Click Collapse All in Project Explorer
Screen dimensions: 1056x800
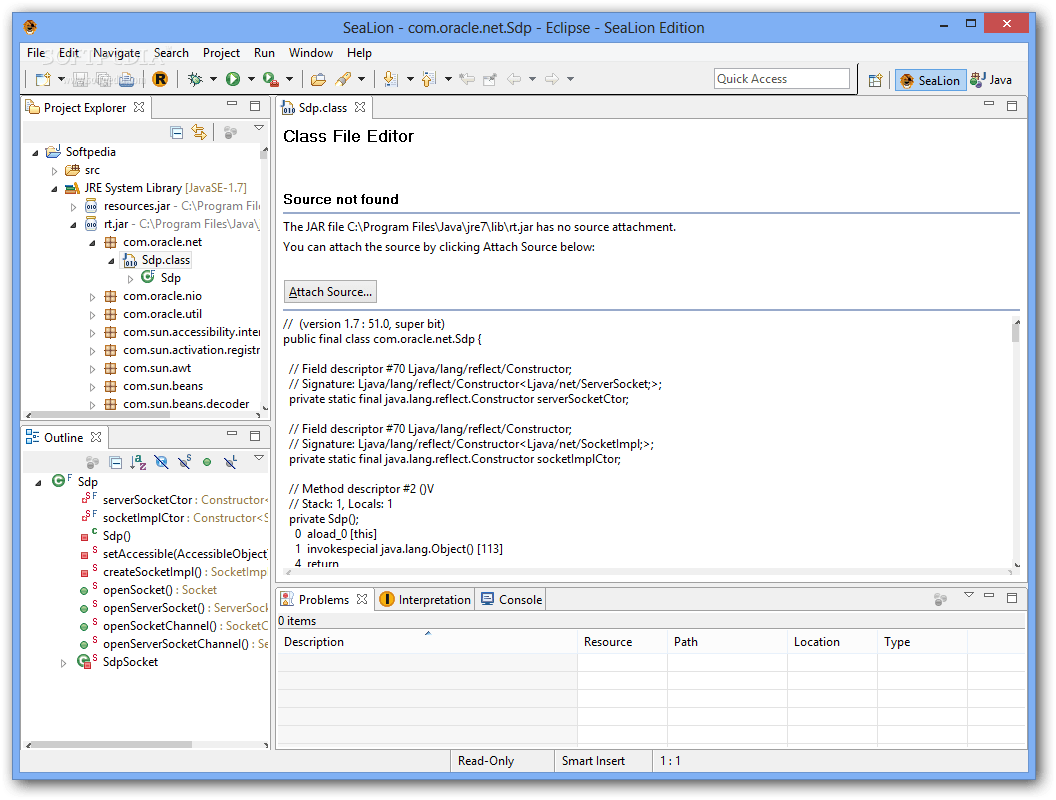(x=176, y=133)
